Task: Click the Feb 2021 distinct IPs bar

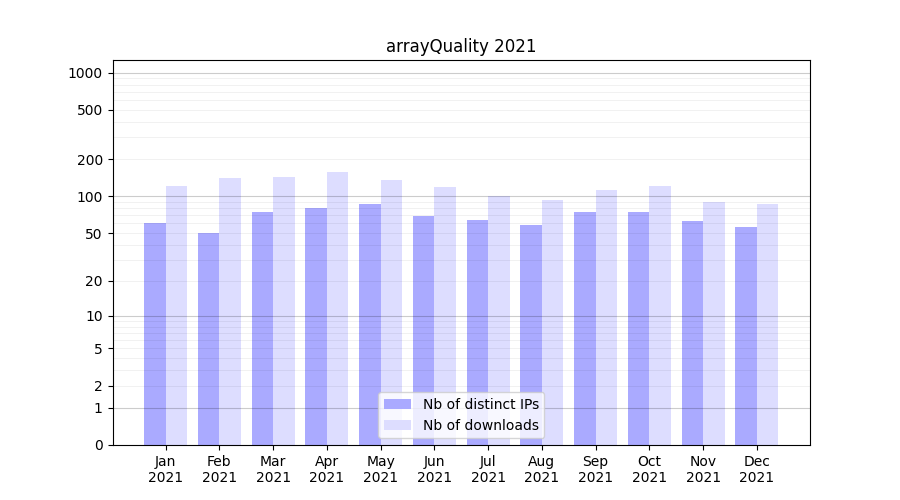Action: pyautogui.click(x=209, y=339)
